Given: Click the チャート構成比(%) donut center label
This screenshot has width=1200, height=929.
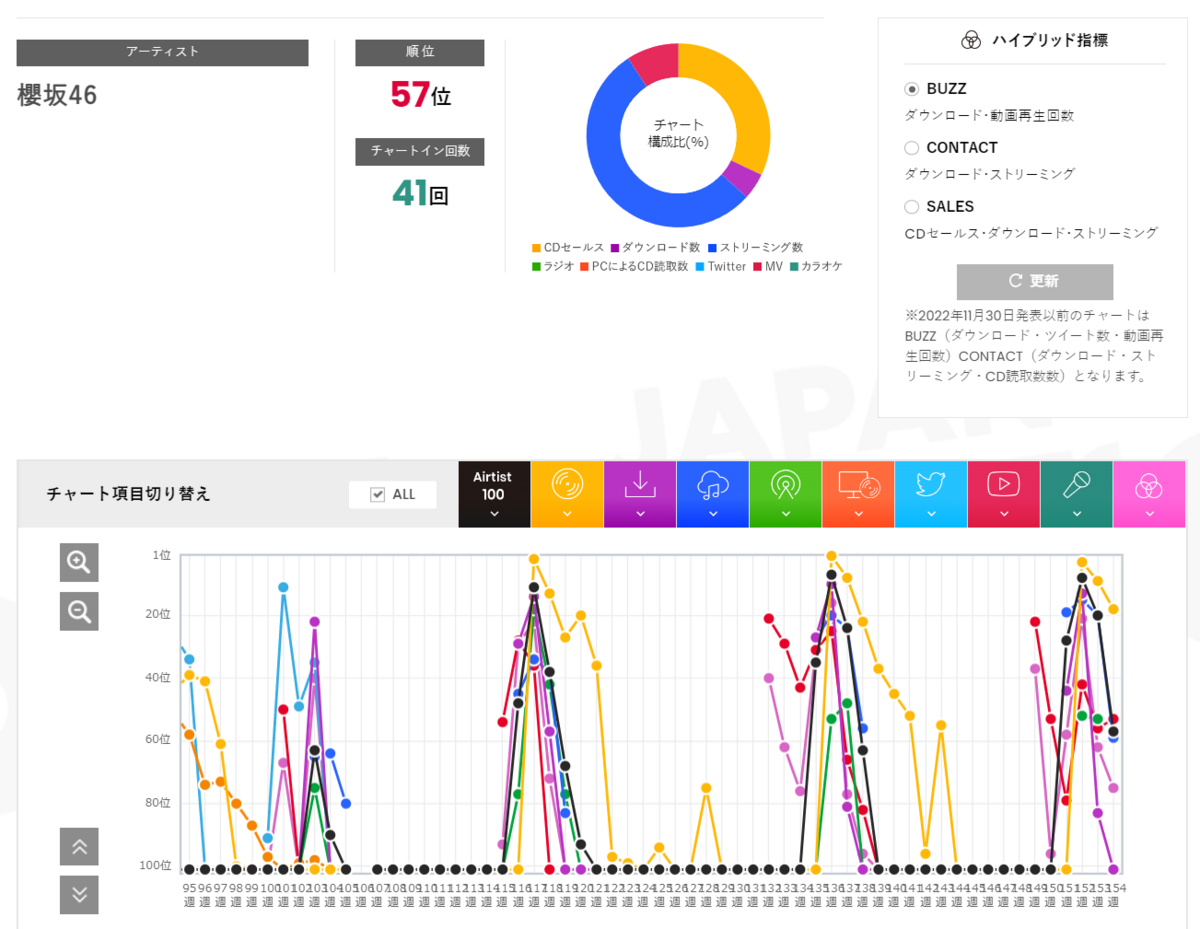Looking at the screenshot, I should 678,133.
